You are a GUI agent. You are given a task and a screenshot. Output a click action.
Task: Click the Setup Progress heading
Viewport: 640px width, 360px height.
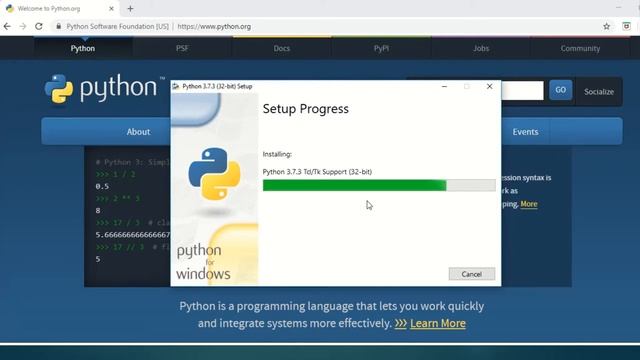click(306, 109)
